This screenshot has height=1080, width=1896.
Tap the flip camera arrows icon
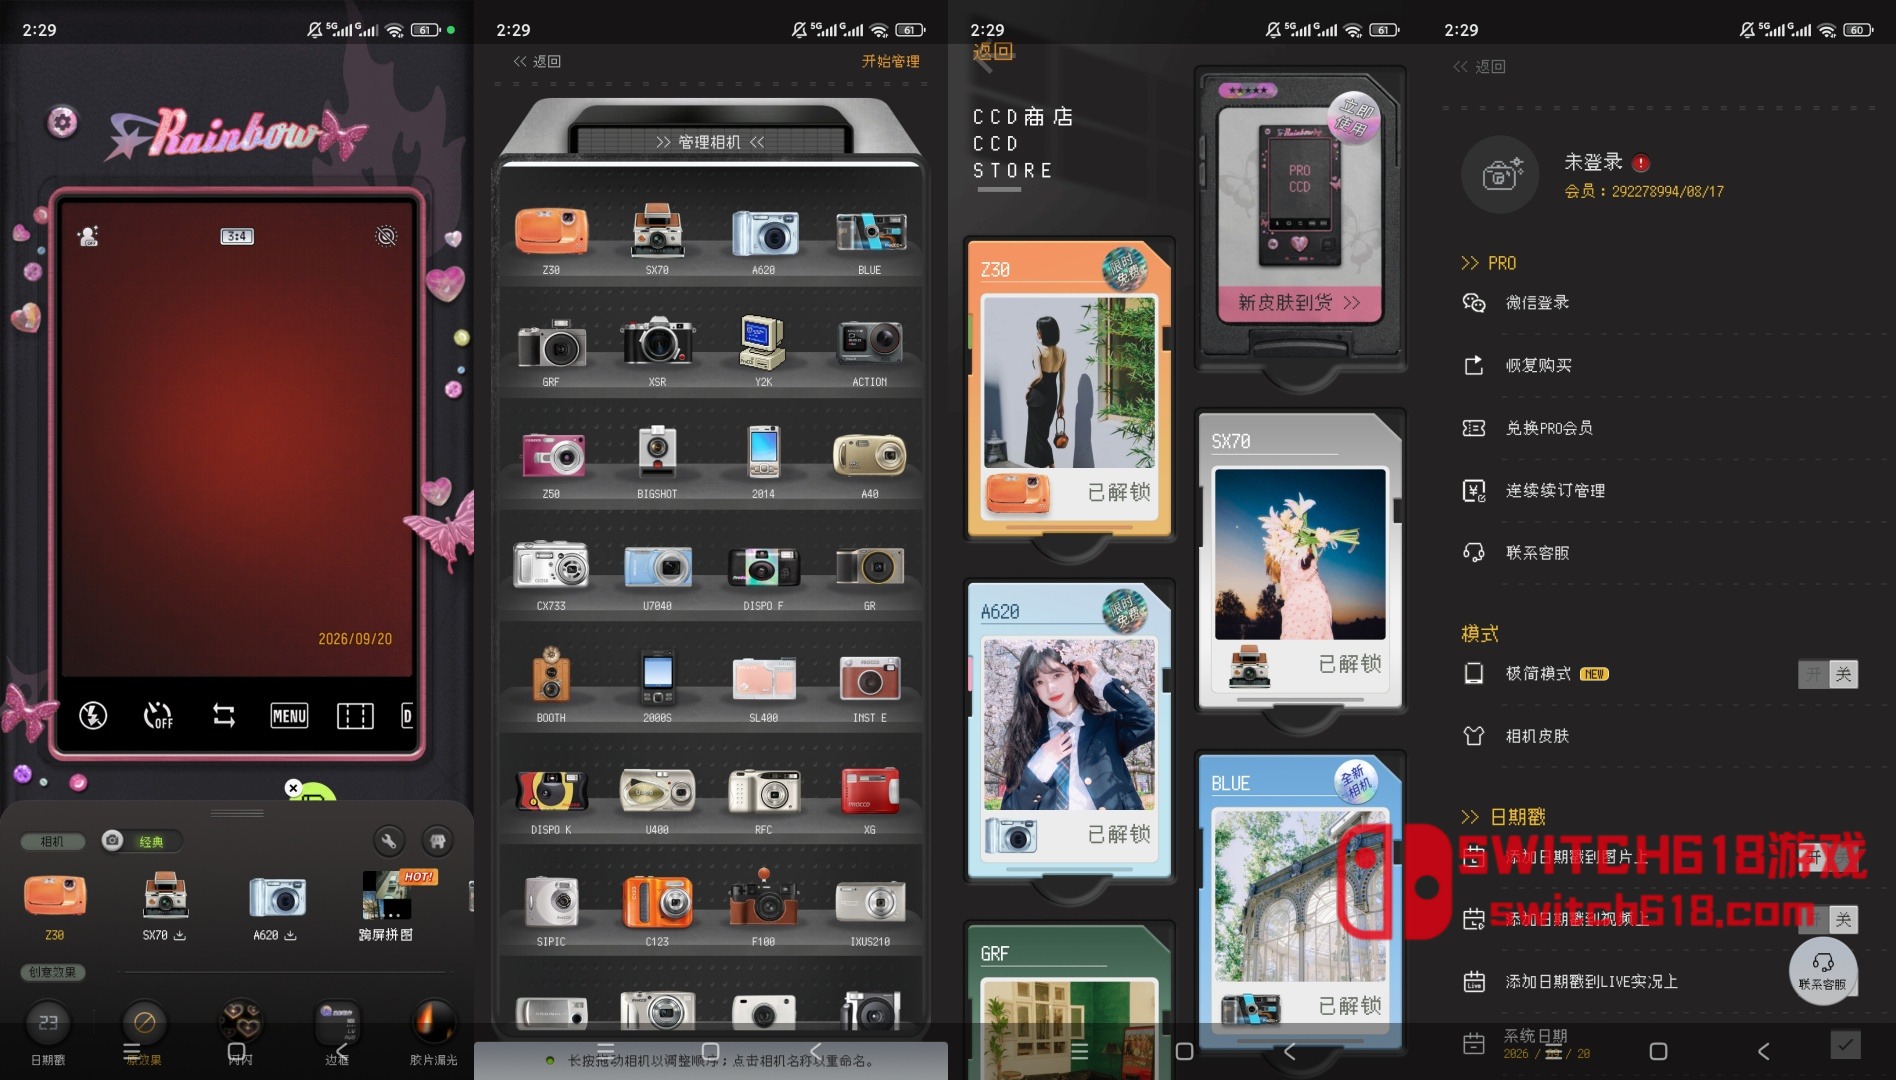point(224,715)
